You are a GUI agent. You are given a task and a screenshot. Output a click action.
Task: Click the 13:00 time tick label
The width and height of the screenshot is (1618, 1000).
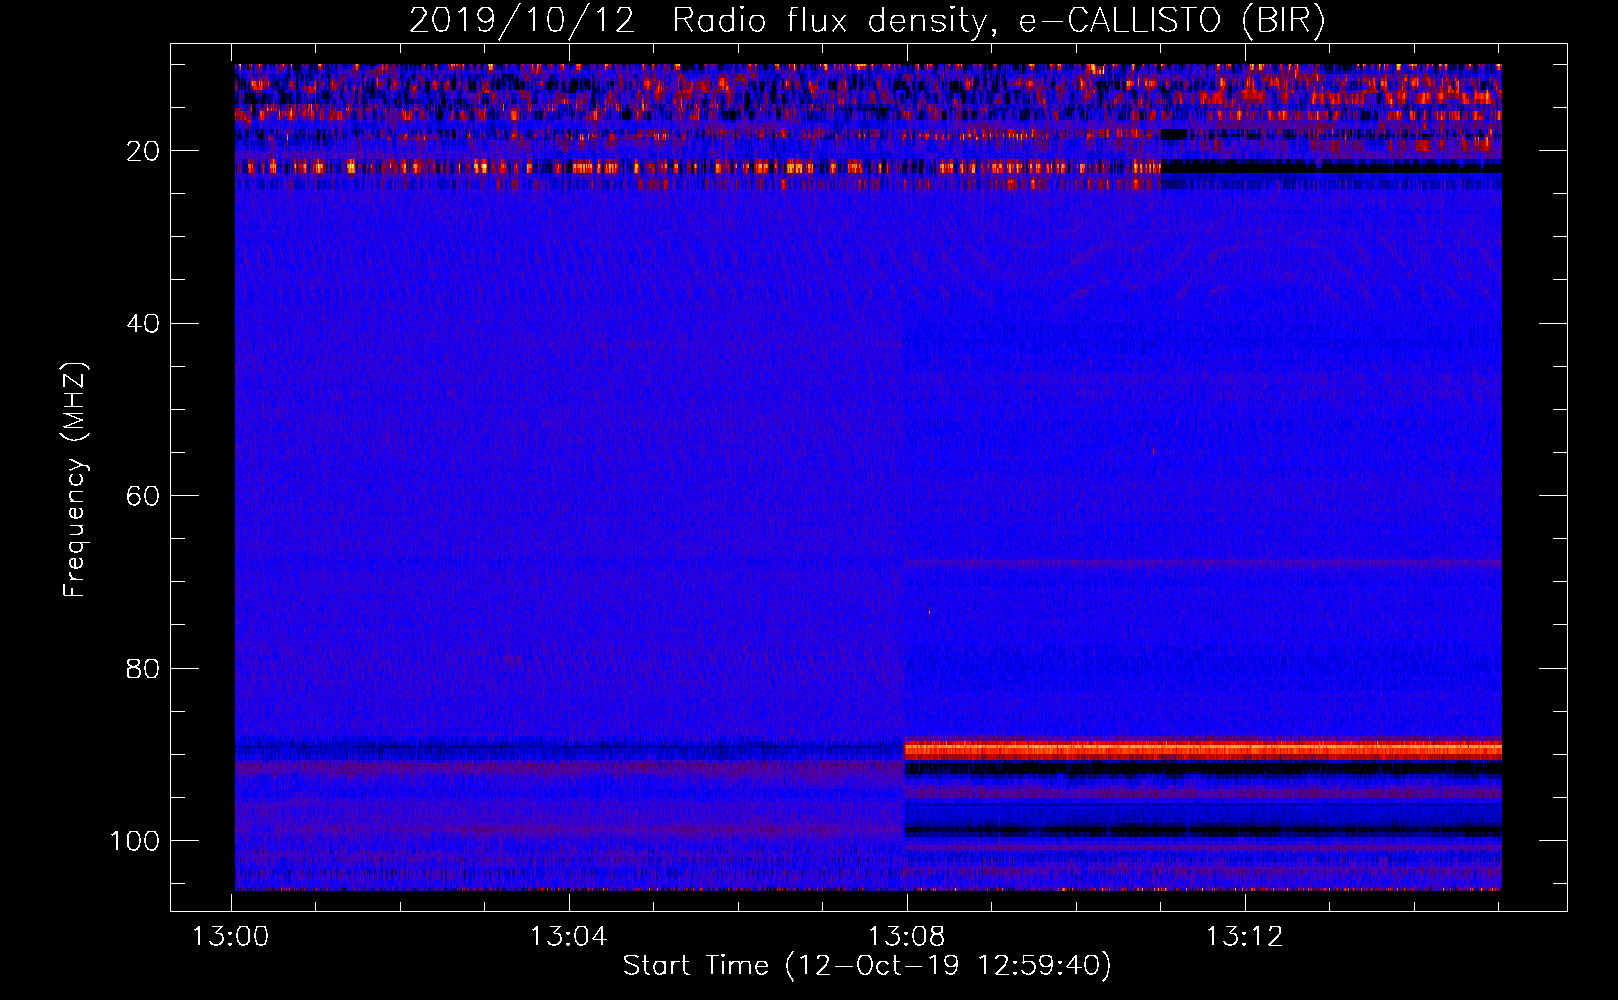231,937
